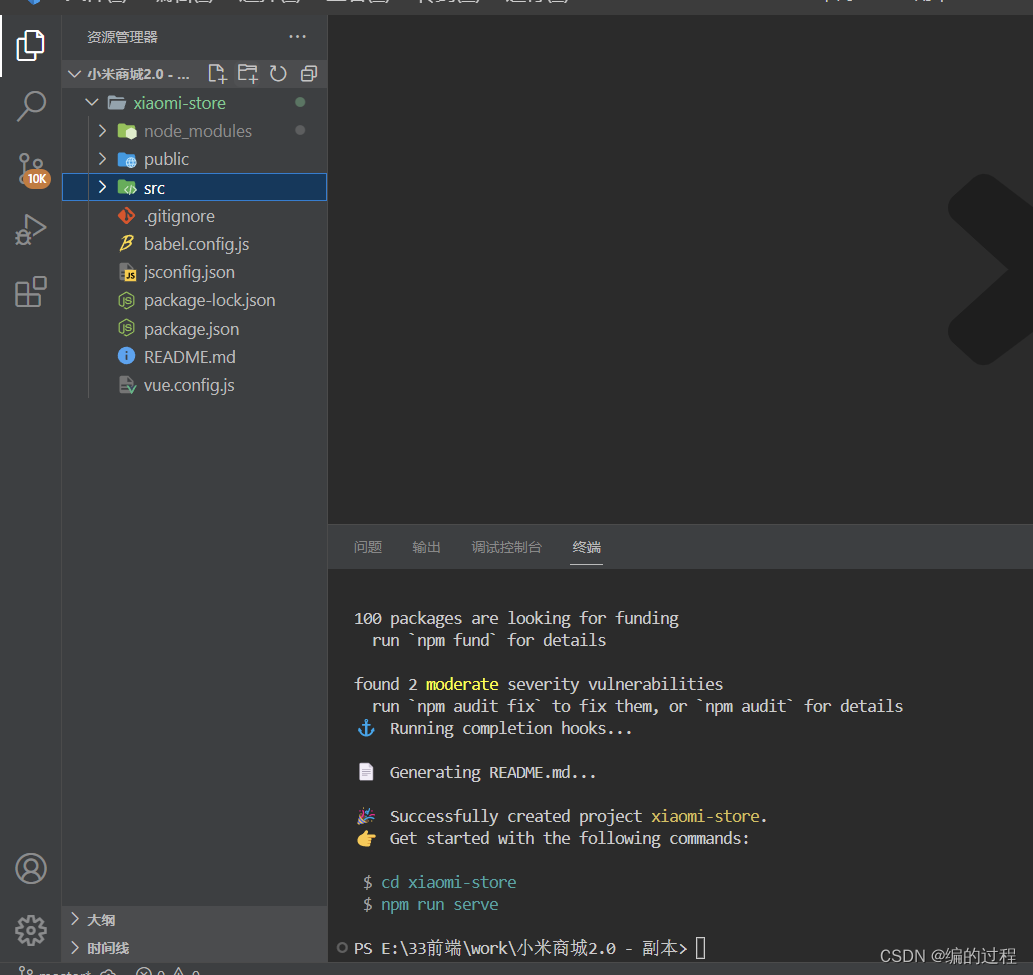Click the node_modules folder icon

pyautogui.click(x=126, y=131)
